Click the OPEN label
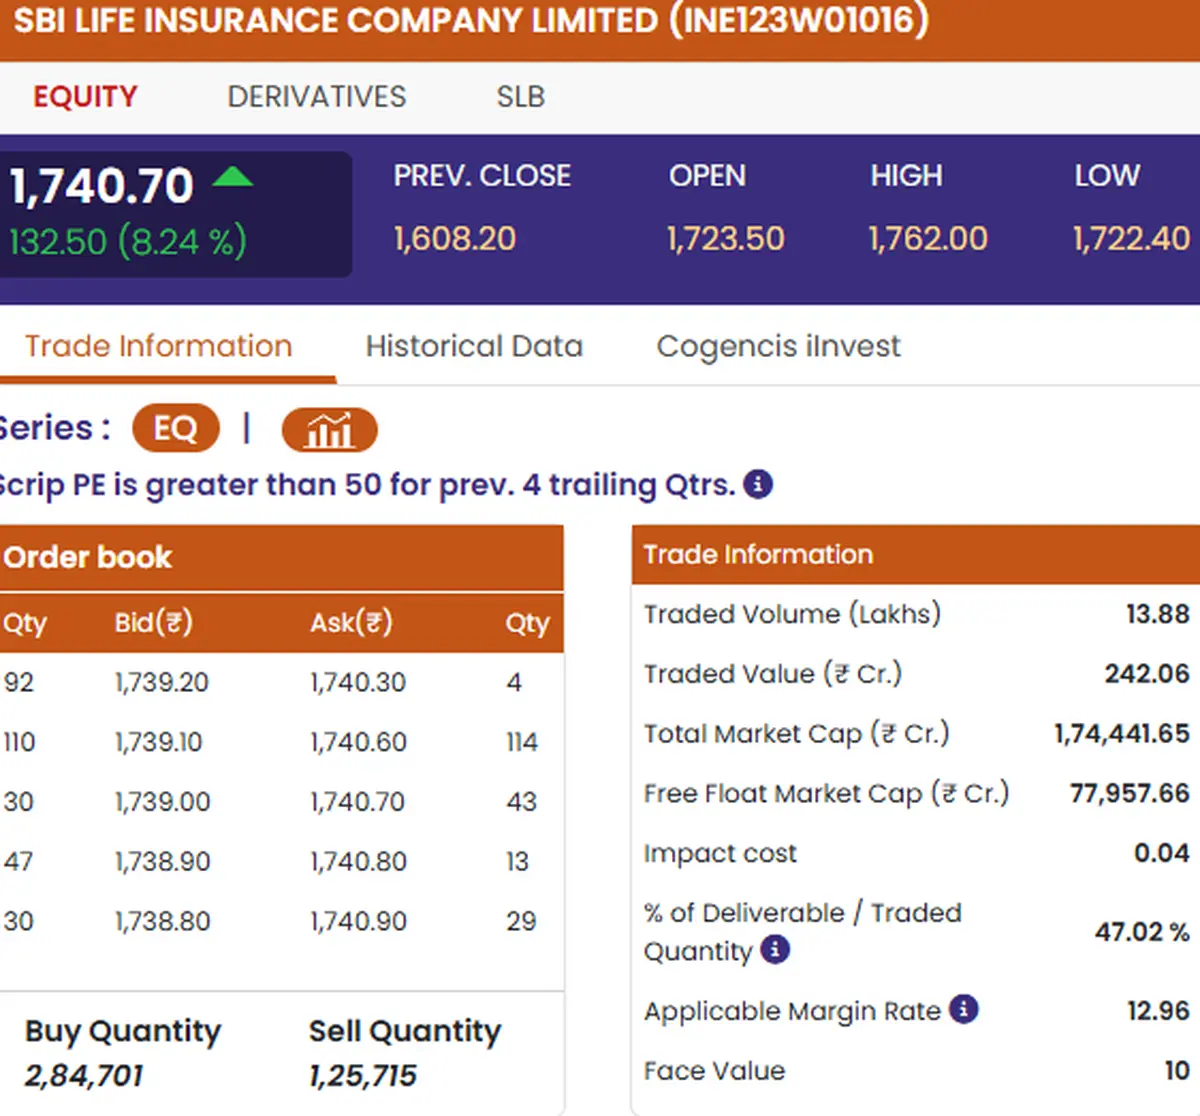Viewport: 1200px width, 1116px height. coord(707,176)
